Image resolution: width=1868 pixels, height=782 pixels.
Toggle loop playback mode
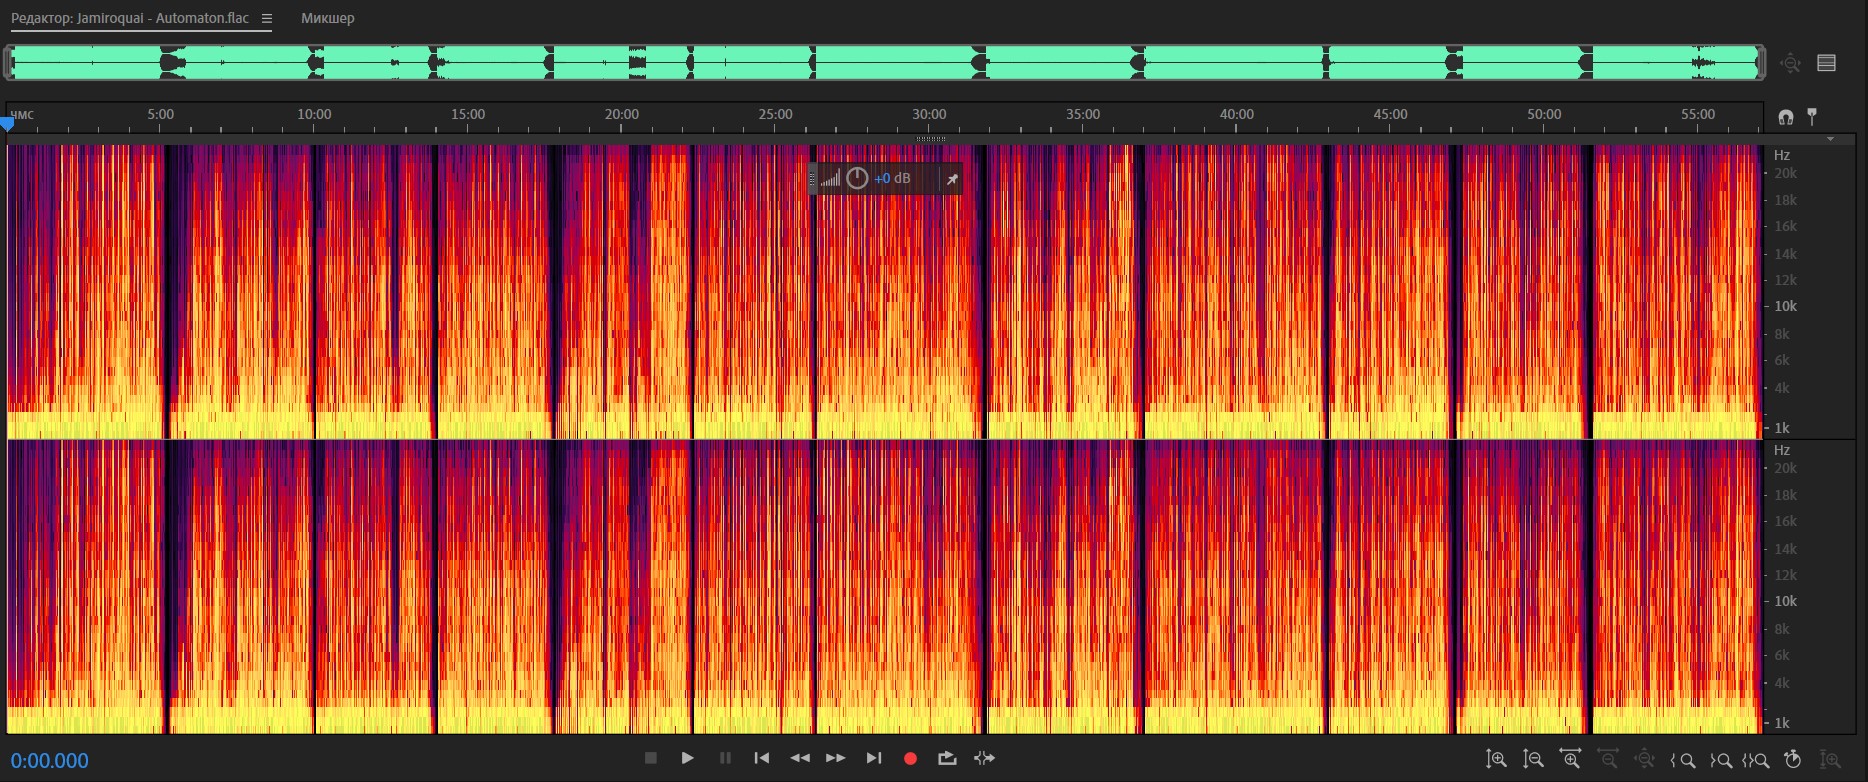tap(947, 759)
